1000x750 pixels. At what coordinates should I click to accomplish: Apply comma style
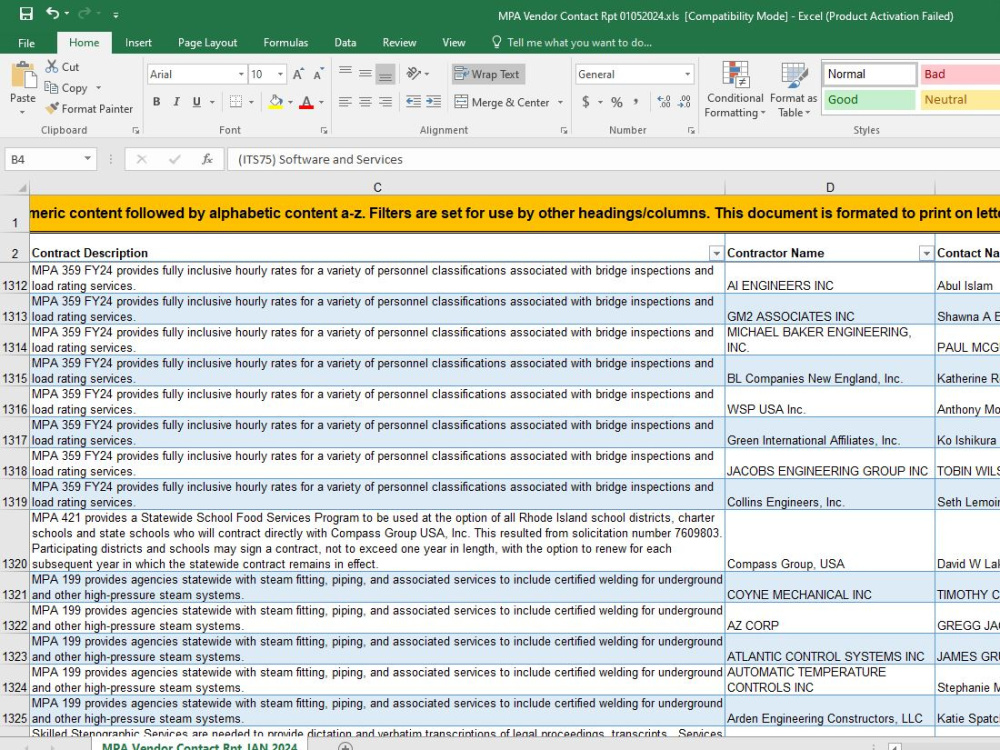coord(636,102)
